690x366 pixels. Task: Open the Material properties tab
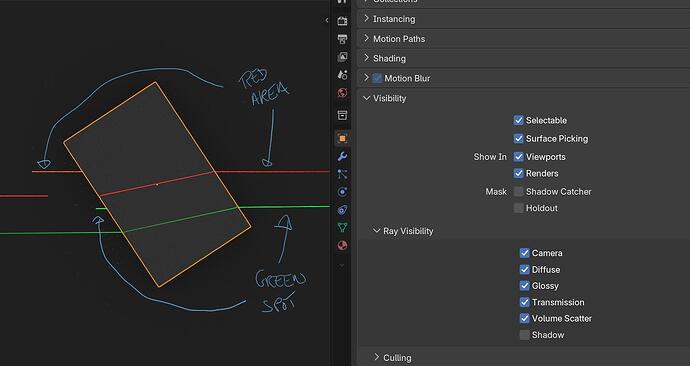click(342, 245)
